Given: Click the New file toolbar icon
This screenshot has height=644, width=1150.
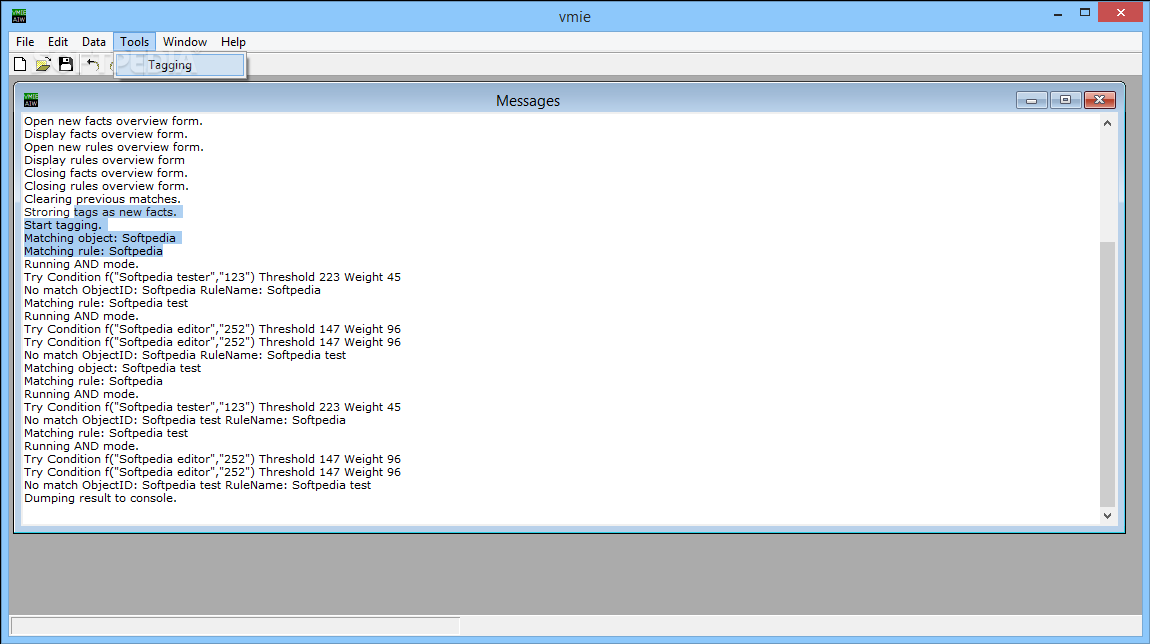Looking at the screenshot, I should pyautogui.click(x=20, y=65).
